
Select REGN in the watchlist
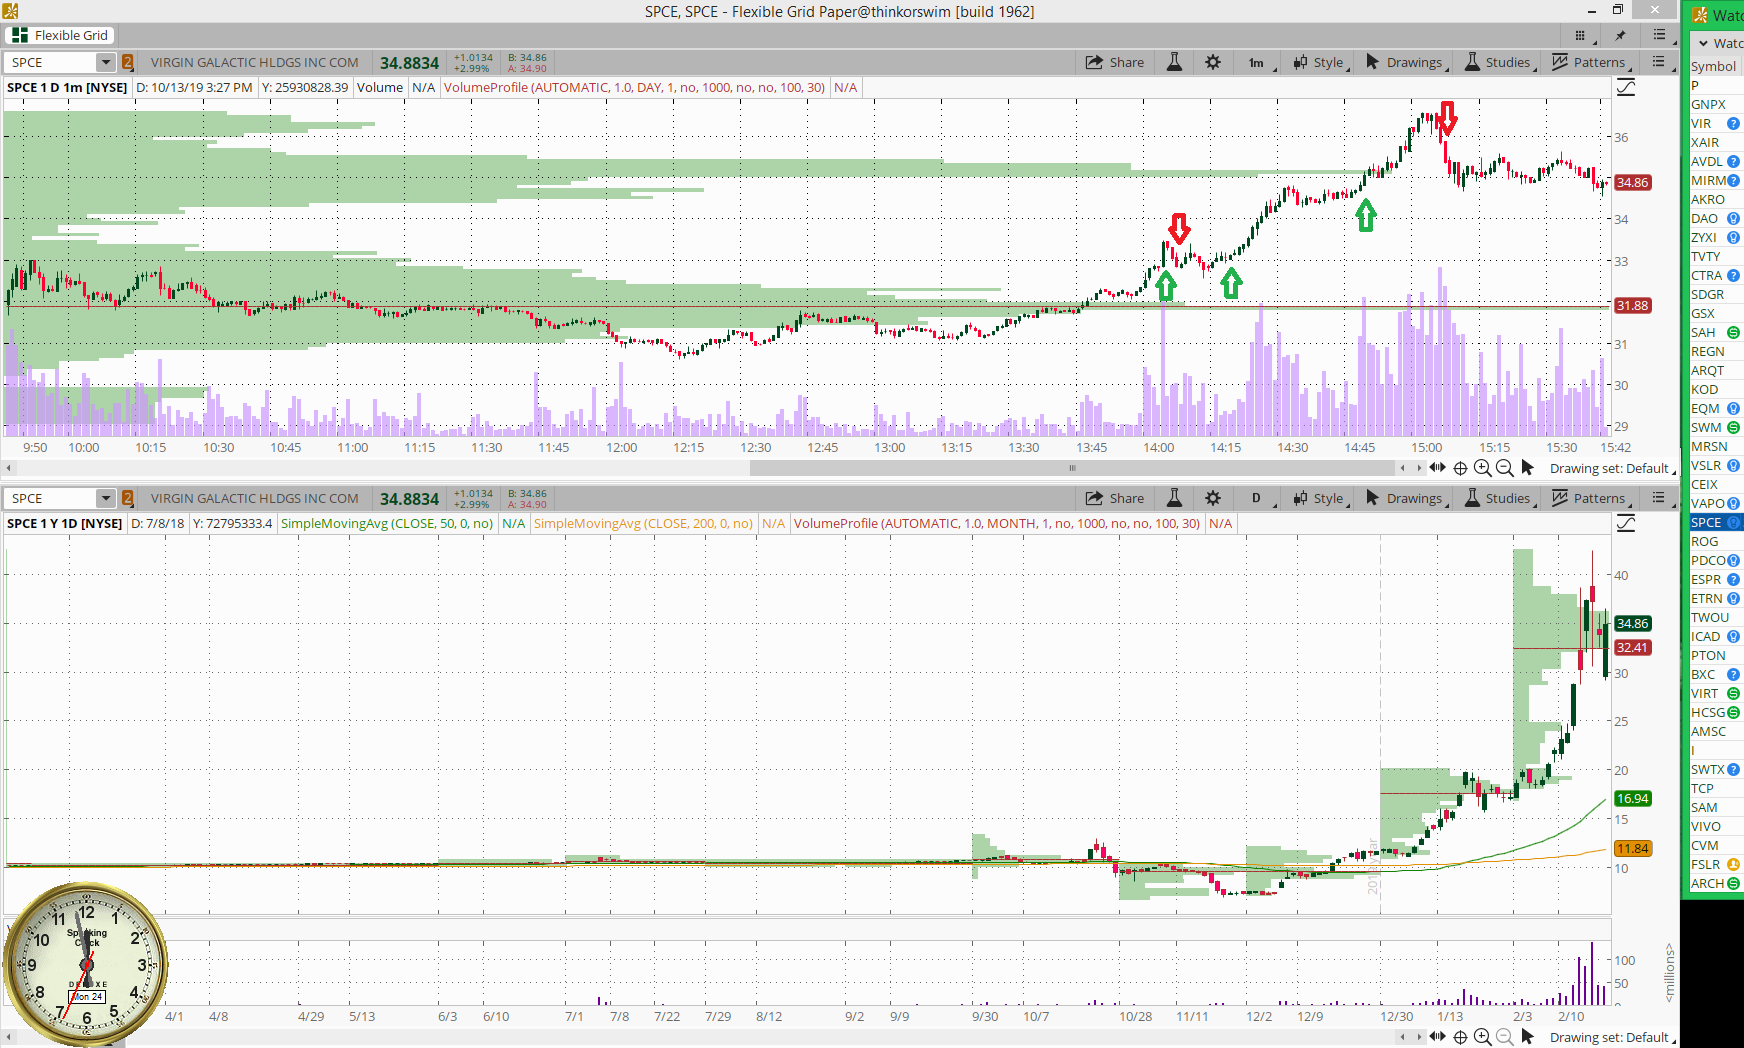coord(1708,352)
